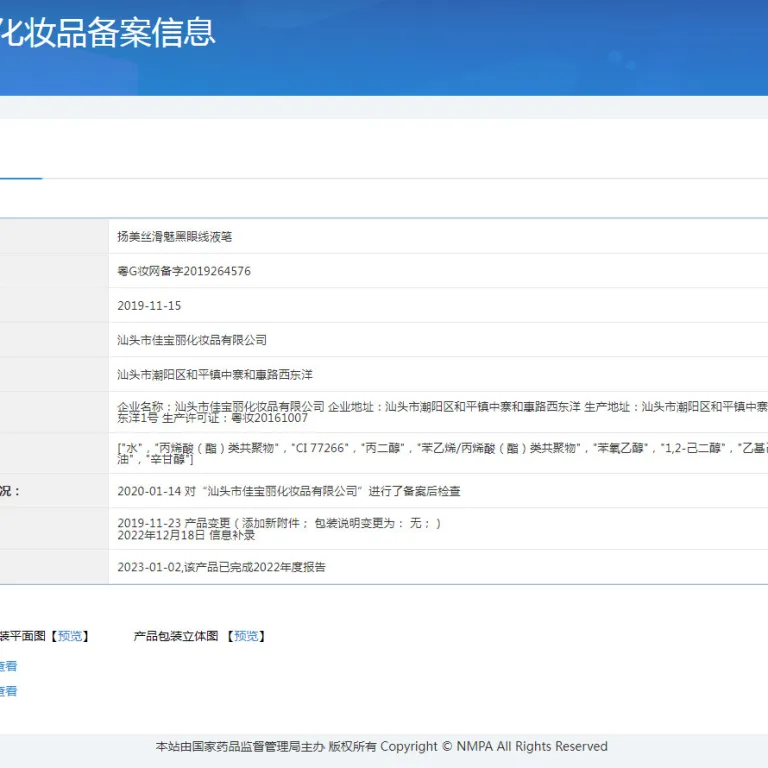The image size is (768, 768).
Task: Select the 化妆品备案信息 page title
Action: pyautogui.click(x=107, y=33)
